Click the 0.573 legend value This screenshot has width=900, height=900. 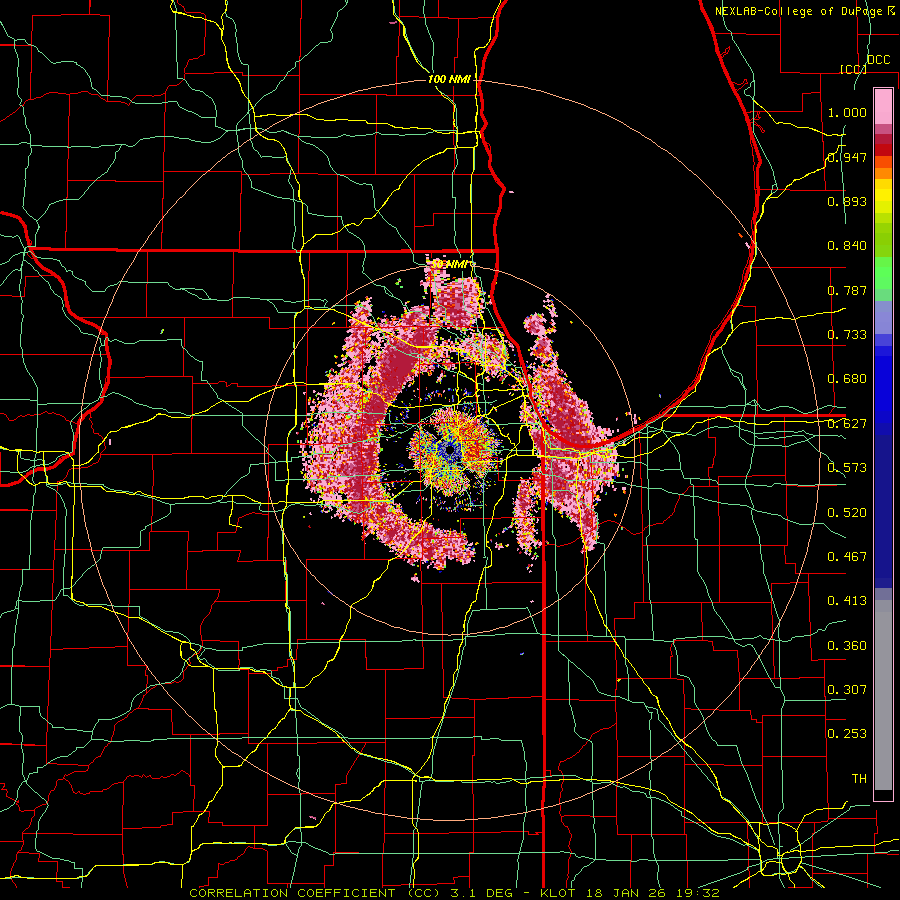(x=847, y=468)
